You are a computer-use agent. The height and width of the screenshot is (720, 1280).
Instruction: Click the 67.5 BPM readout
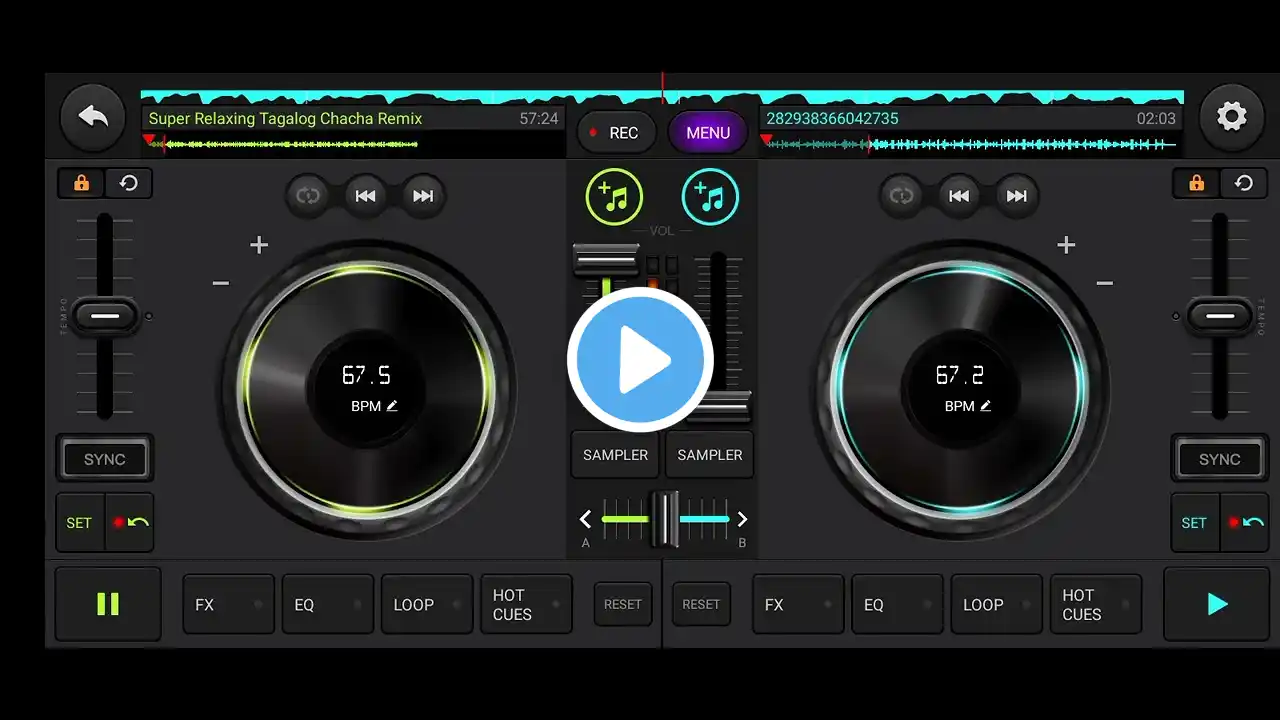click(x=367, y=375)
